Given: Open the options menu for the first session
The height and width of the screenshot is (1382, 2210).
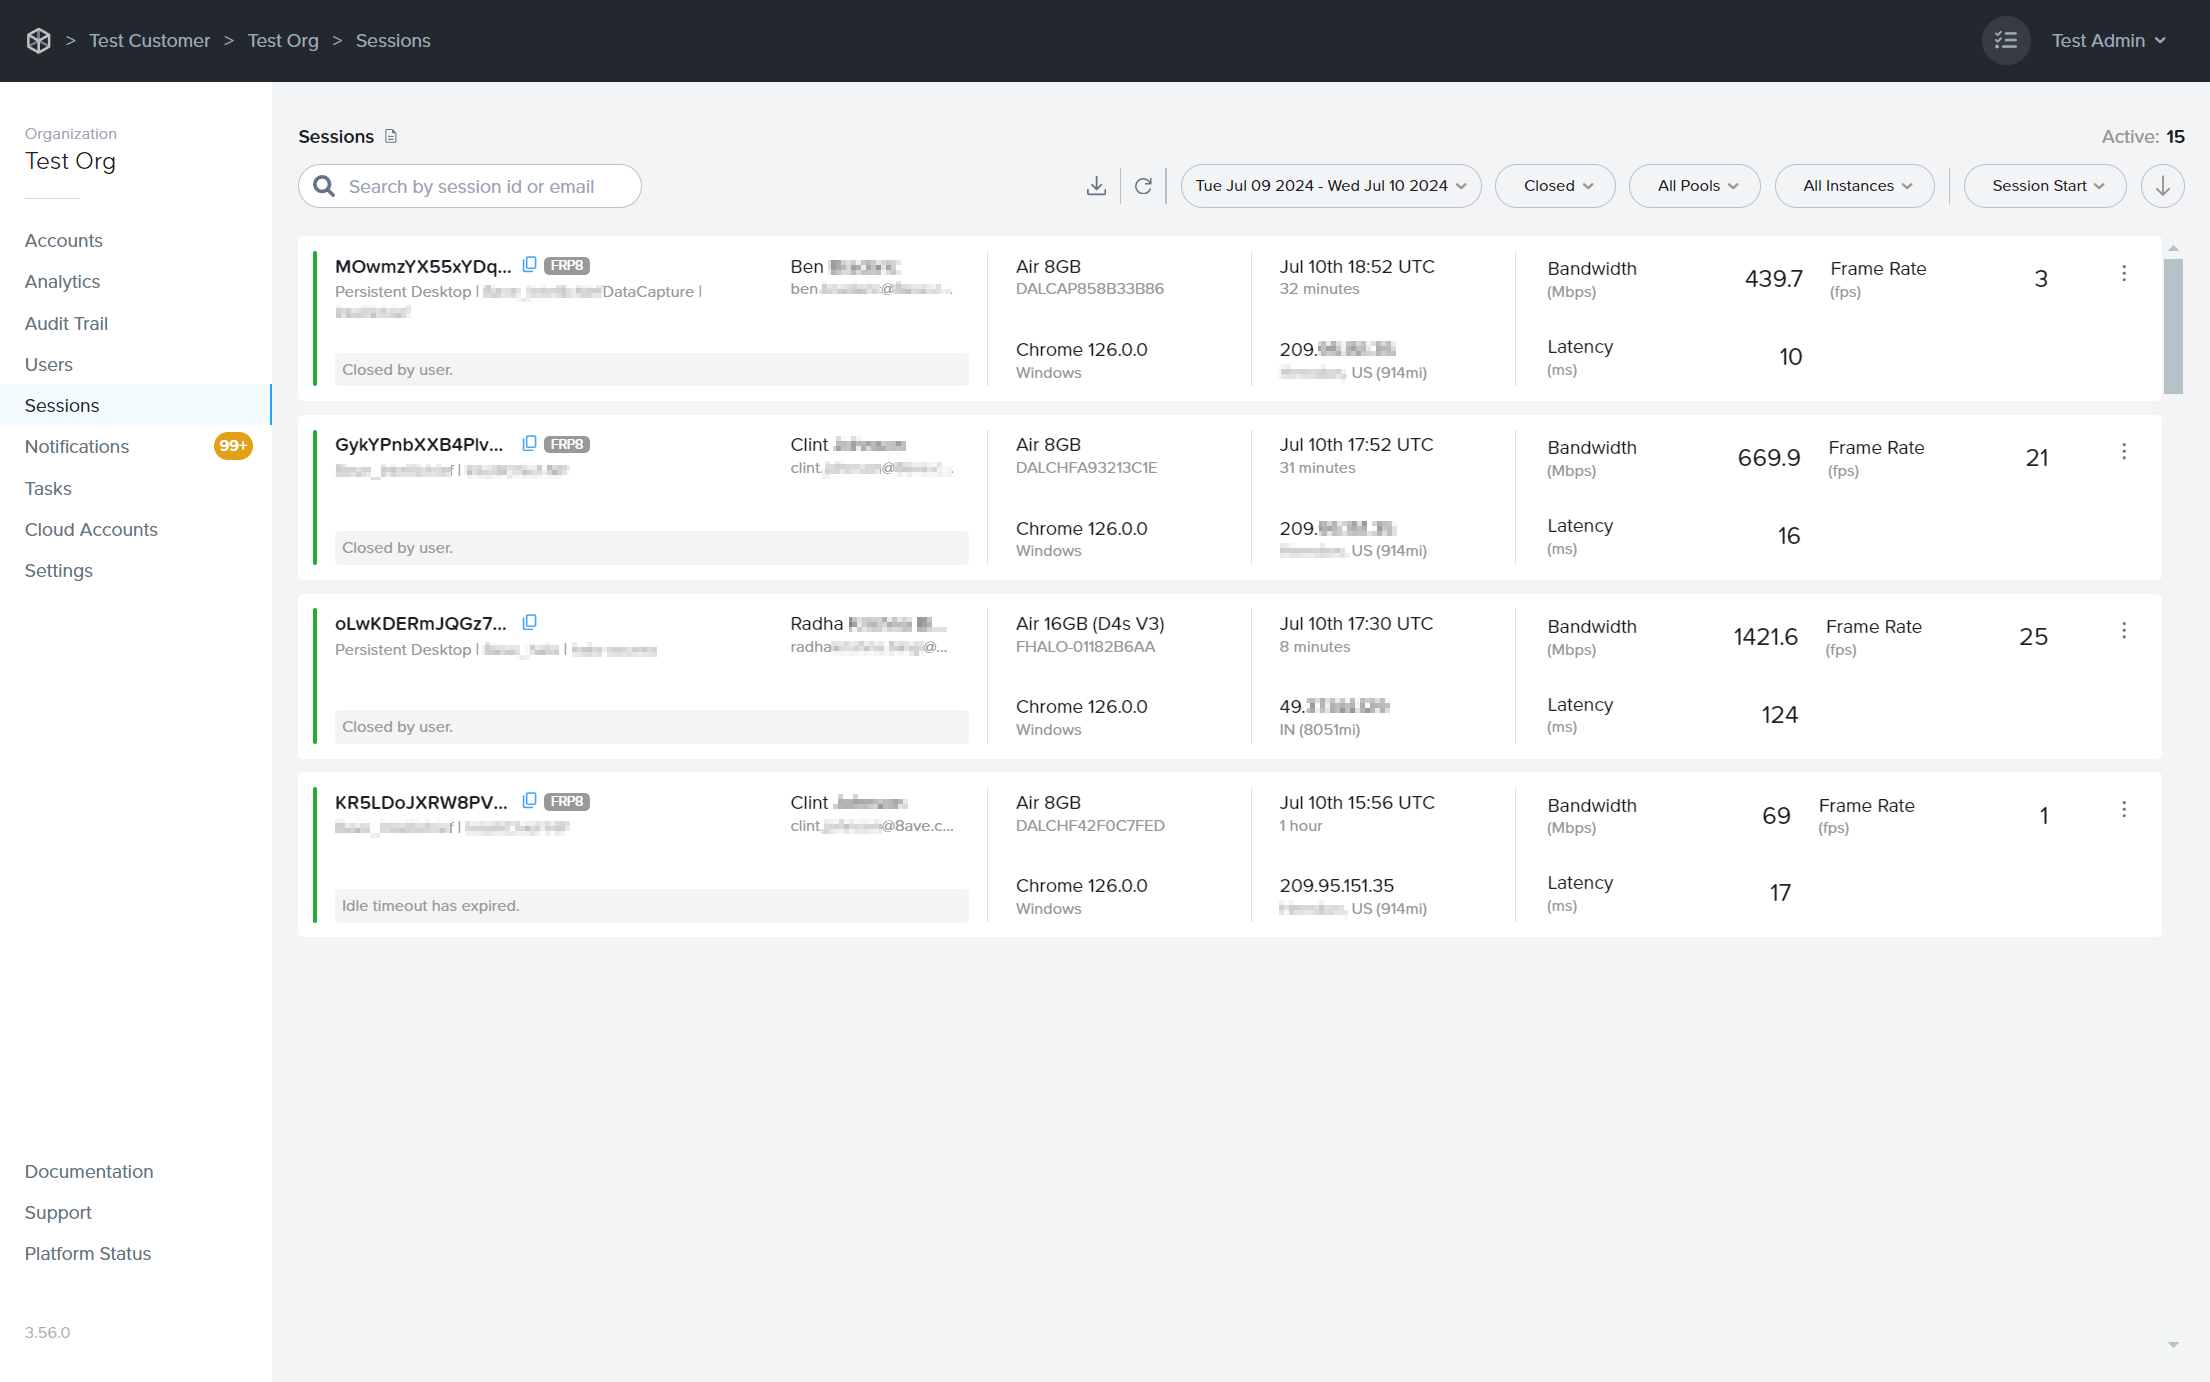Looking at the screenshot, I should click(2124, 272).
